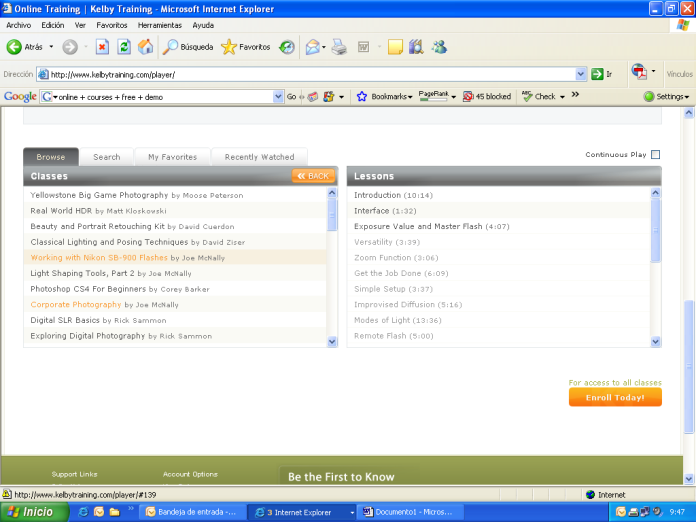This screenshot has height=522, width=696.
Task: Expand the address bar dropdown
Action: click(581, 74)
